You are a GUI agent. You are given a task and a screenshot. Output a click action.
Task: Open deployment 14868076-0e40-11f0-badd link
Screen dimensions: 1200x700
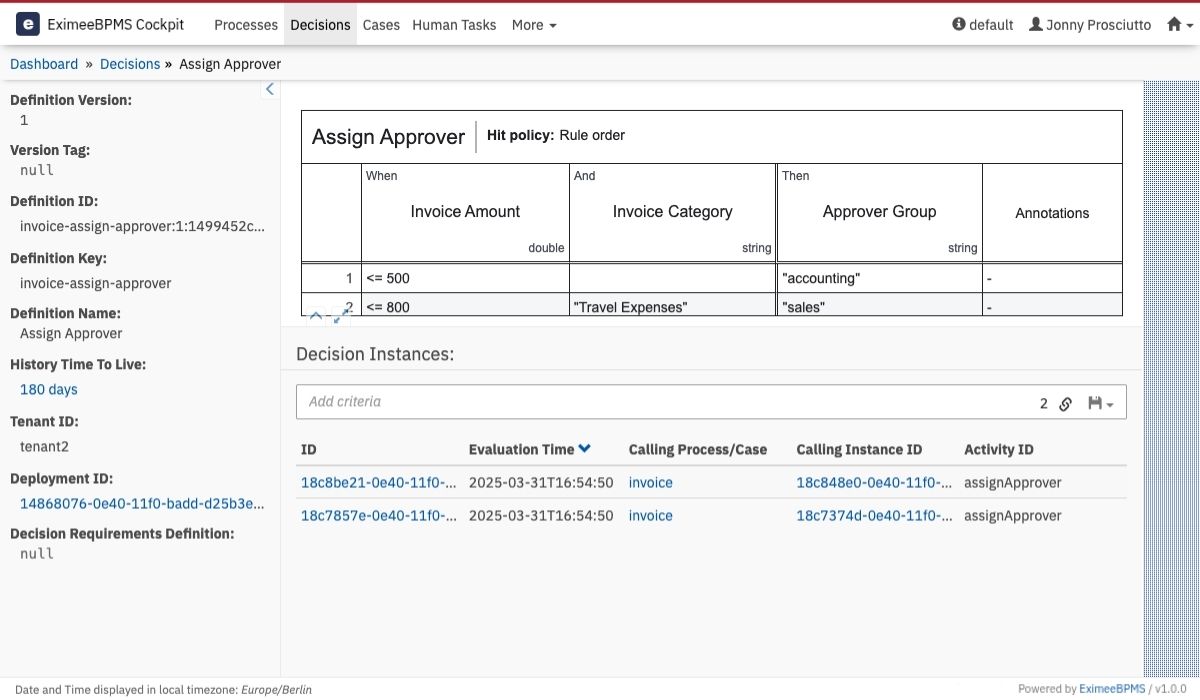[x=143, y=503]
